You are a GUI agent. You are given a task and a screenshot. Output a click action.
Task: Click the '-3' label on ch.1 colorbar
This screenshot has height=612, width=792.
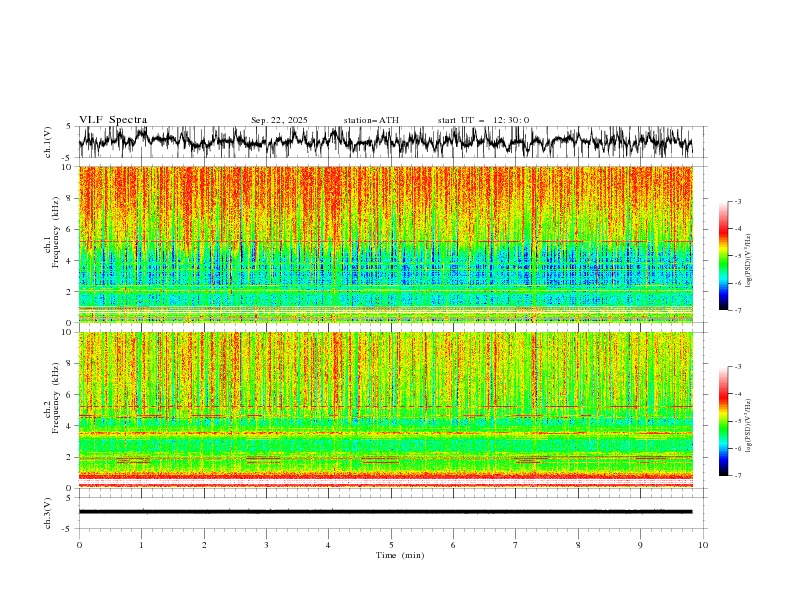pyautogui.click(x=737, y=201)
